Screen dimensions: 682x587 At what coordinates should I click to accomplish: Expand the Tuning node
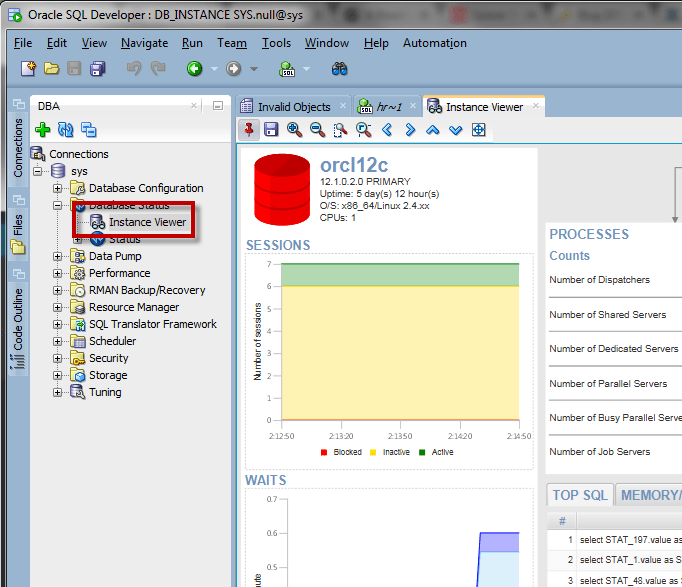(x=57, y=392)
